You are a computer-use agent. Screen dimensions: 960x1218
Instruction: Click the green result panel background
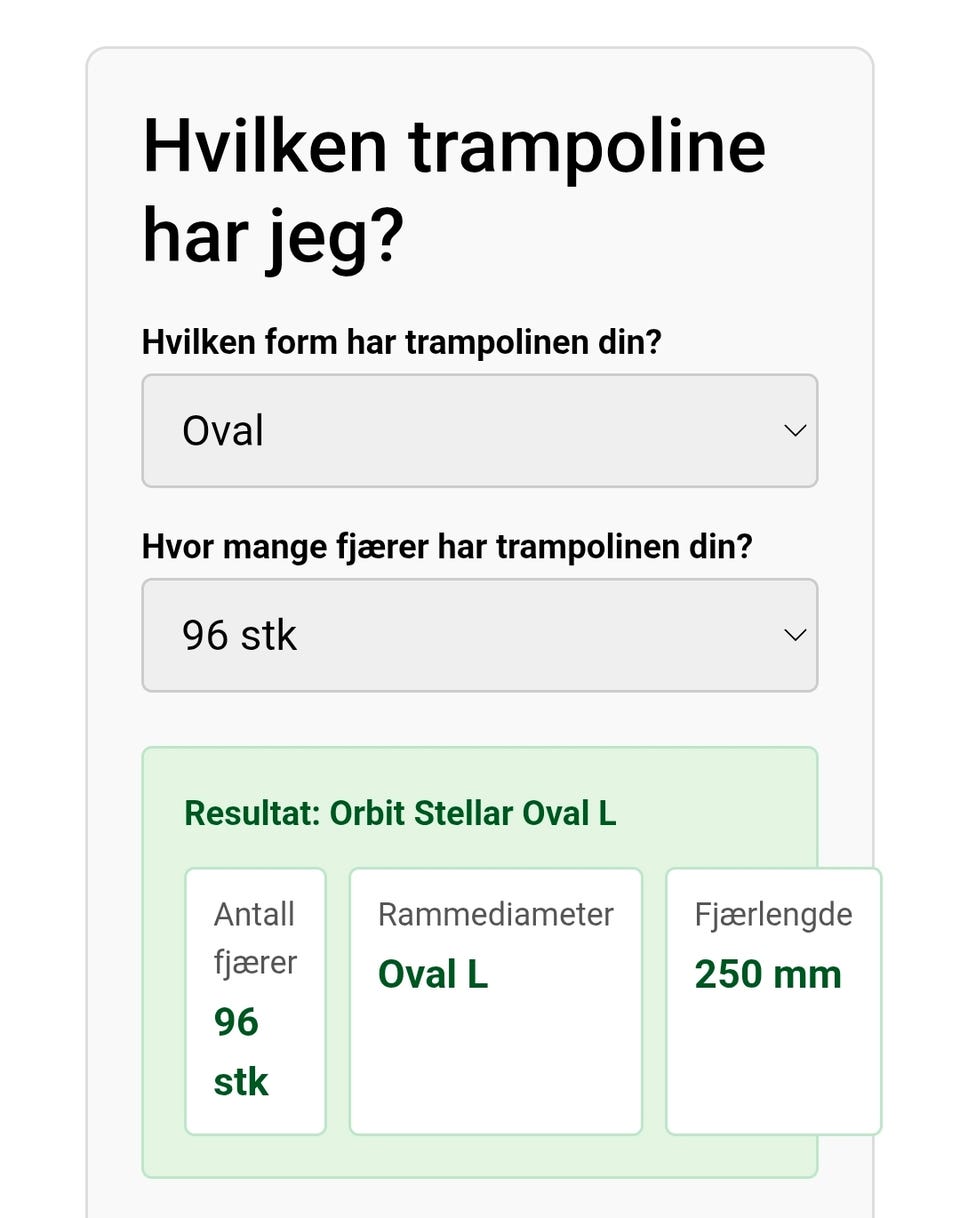480,1157
